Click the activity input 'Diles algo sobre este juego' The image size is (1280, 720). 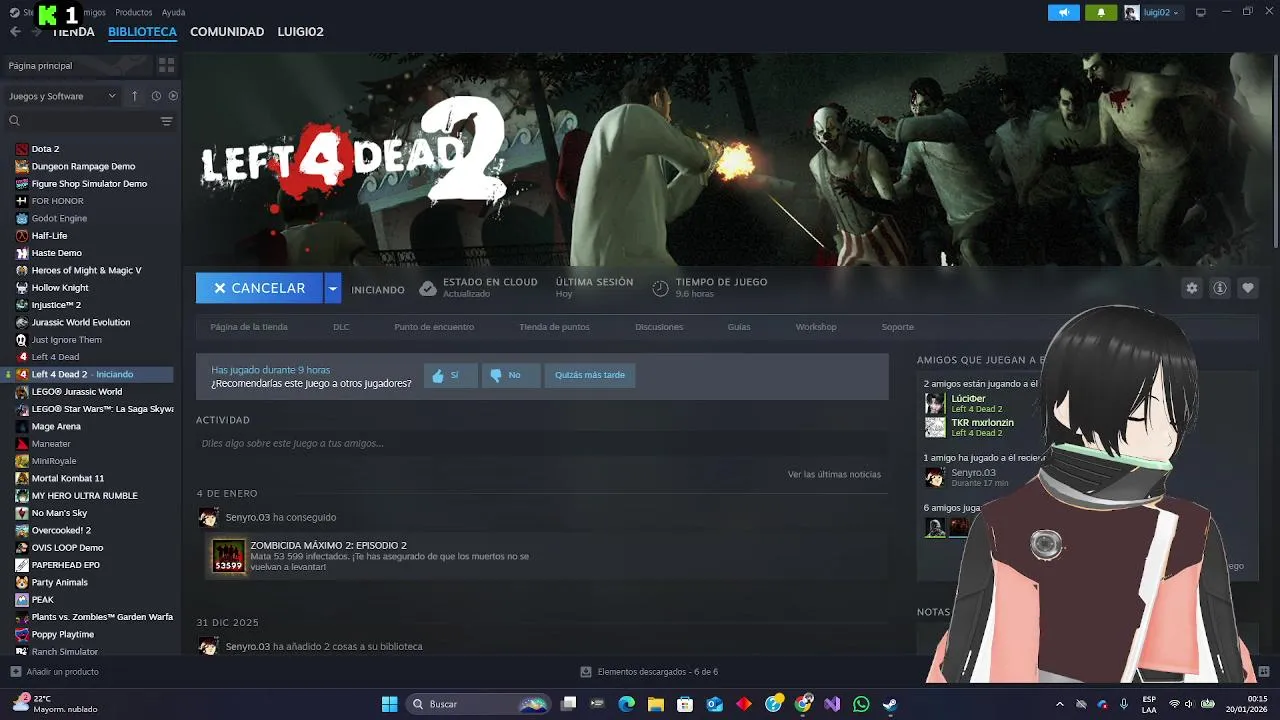540,443
